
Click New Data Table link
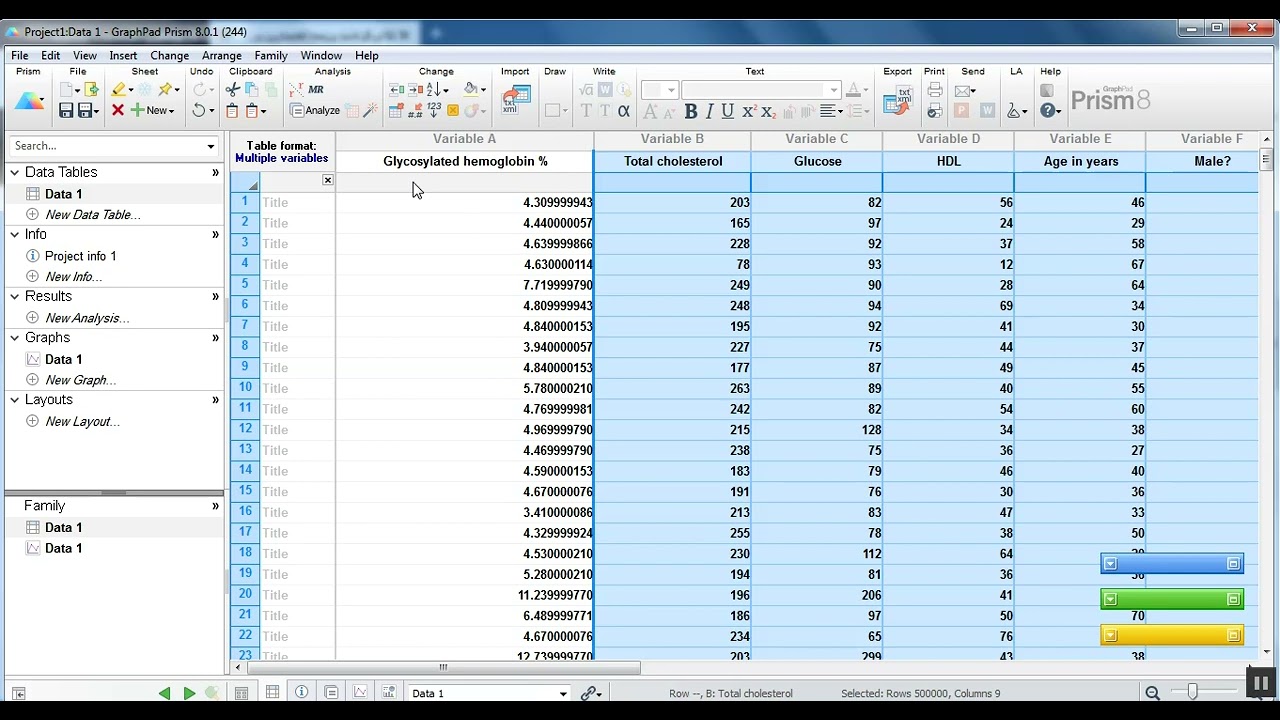pyautogui.click(x=92, y=215)
